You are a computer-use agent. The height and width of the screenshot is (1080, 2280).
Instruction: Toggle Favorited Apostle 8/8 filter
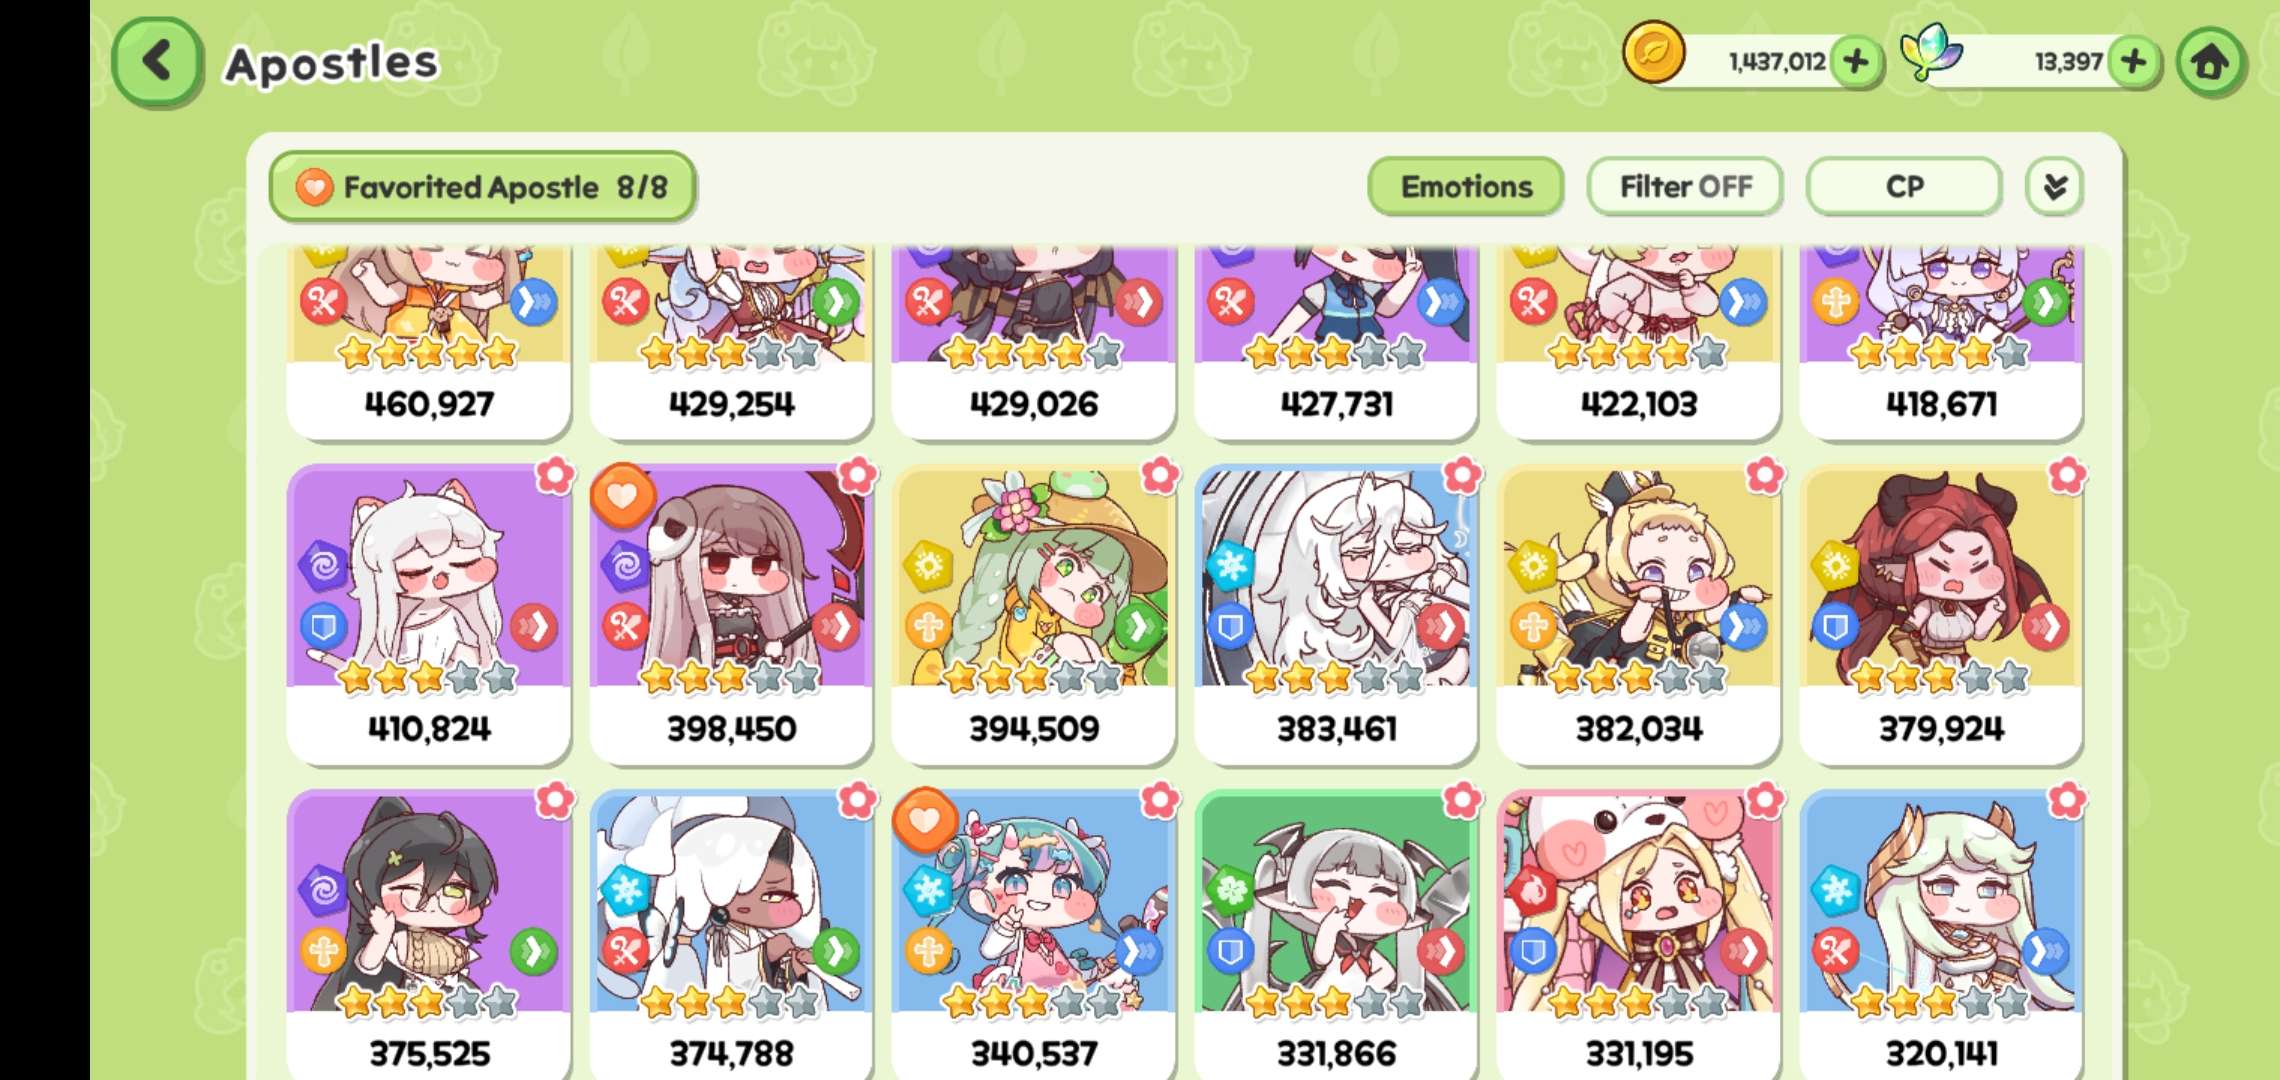[x=482, y=187]
